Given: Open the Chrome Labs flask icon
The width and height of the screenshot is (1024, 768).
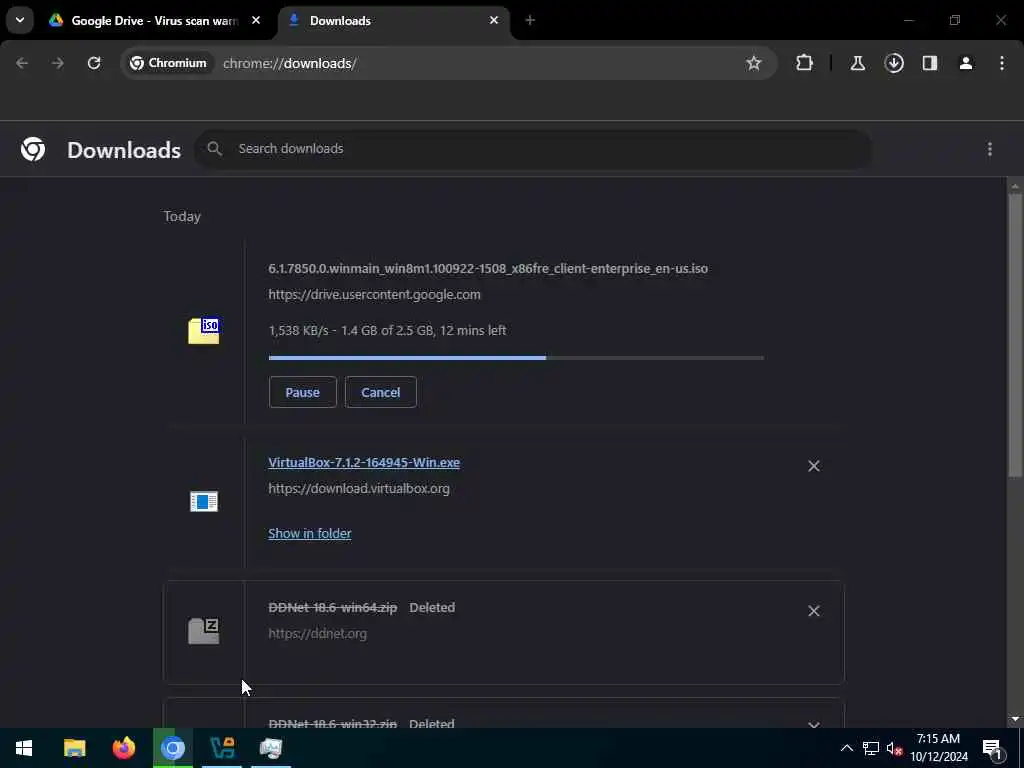Looking at the screenshot, I should point(857,63).
